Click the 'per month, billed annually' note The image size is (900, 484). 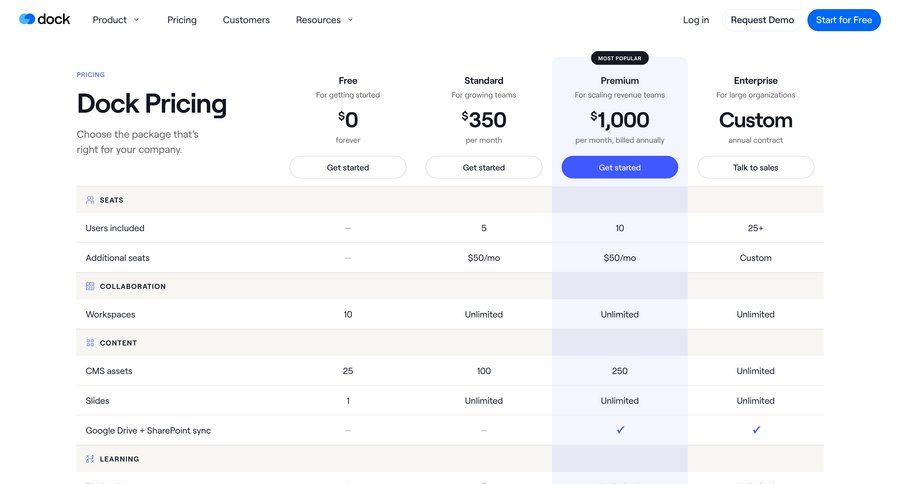click(x=620, y=140)
